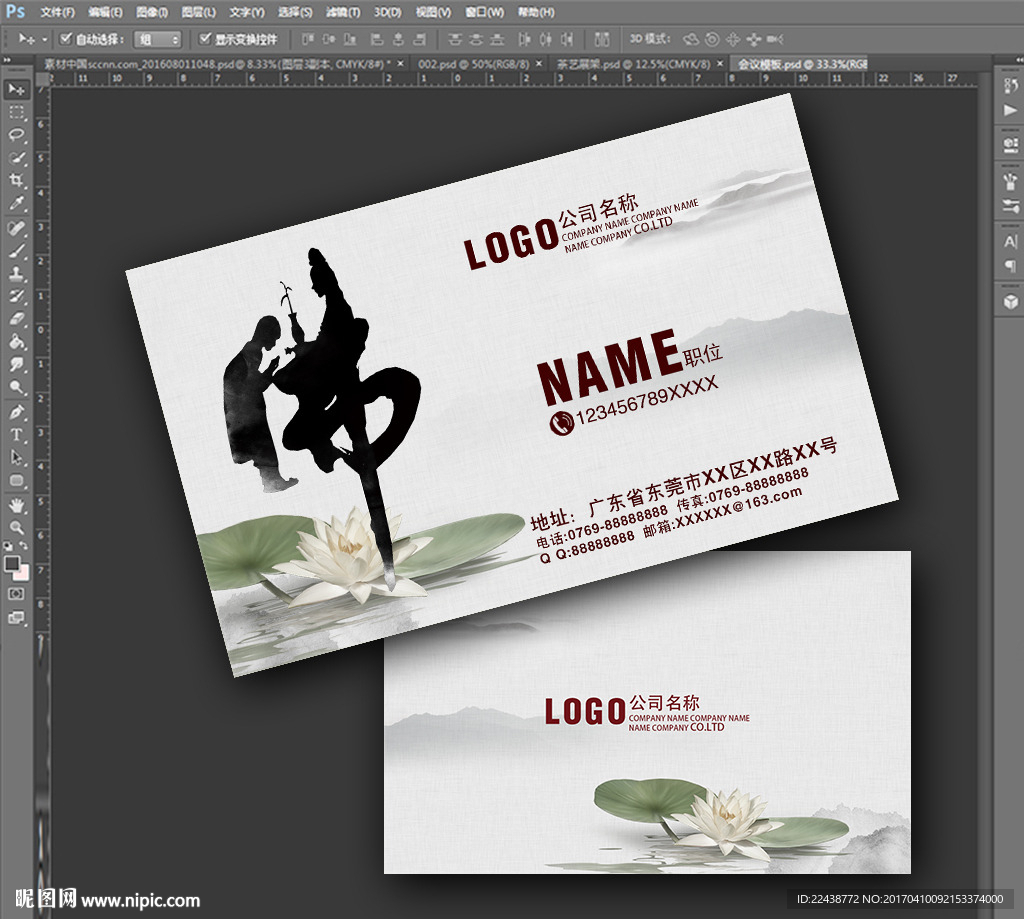This screenshot has height=919, width=1024.
Task: Select the Brush tool
Action: 16,251
